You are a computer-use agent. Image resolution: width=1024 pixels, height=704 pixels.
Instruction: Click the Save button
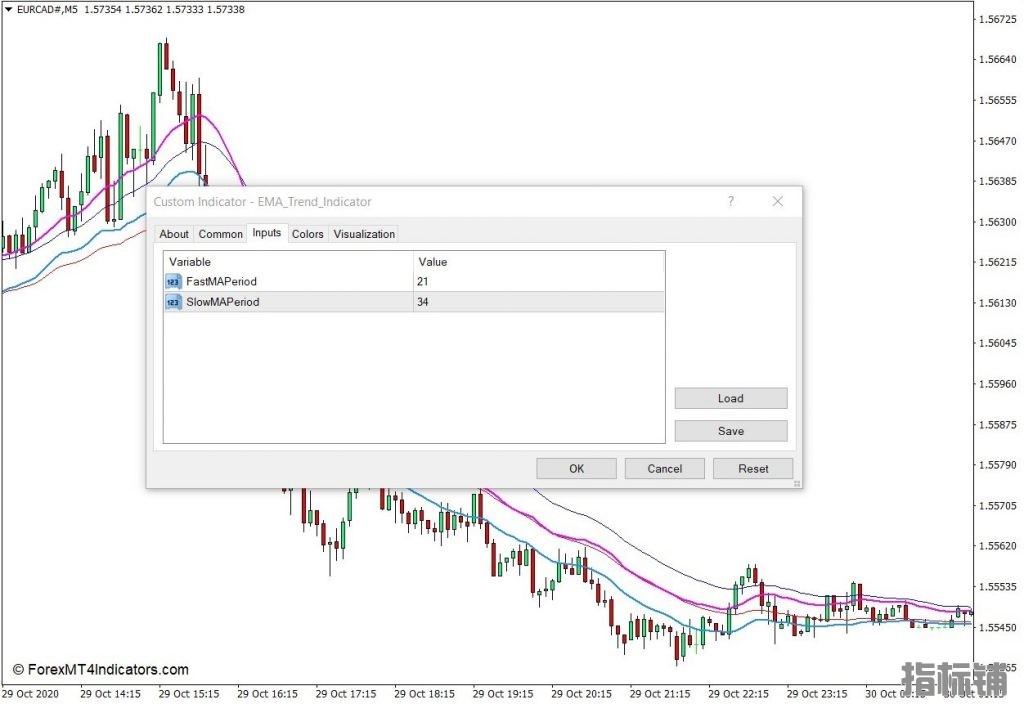point(731,431)
